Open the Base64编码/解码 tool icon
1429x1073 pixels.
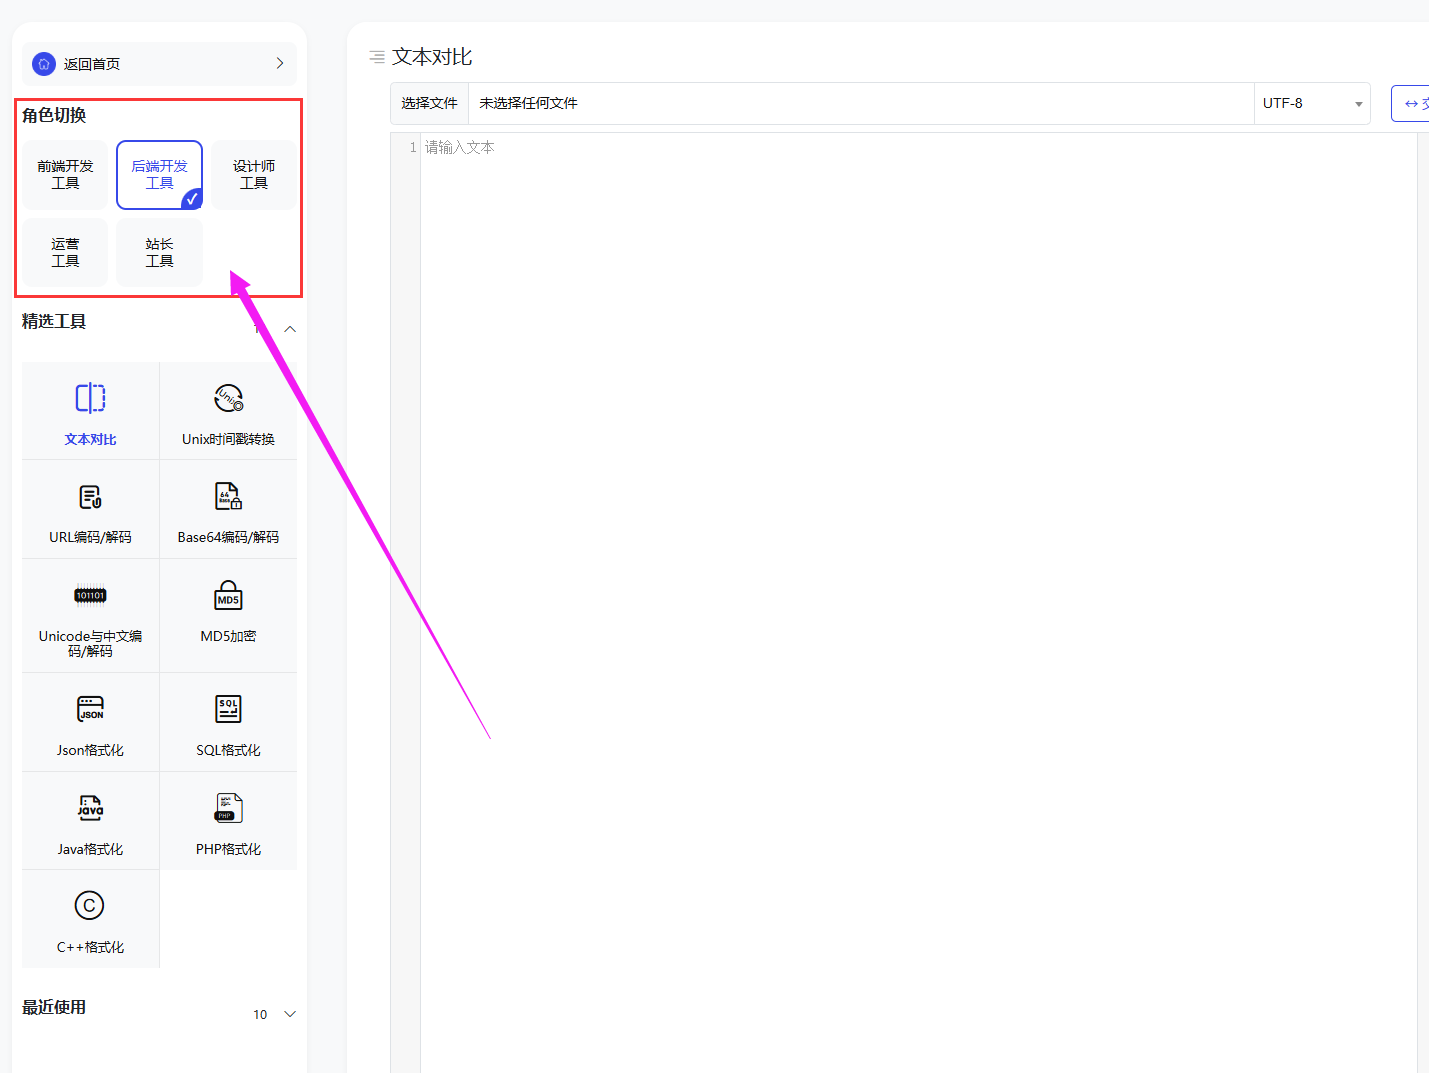tap(228, 497)
